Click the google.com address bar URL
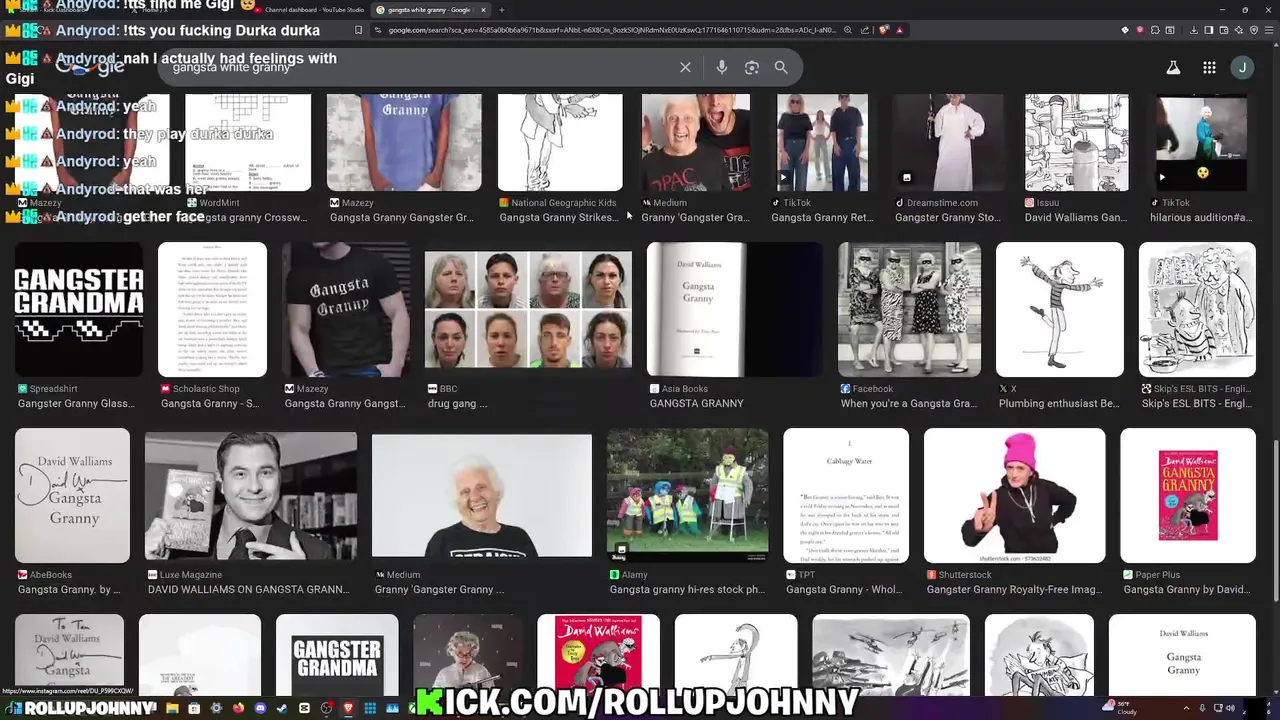Screen dimensions: 1280x720 610,30
